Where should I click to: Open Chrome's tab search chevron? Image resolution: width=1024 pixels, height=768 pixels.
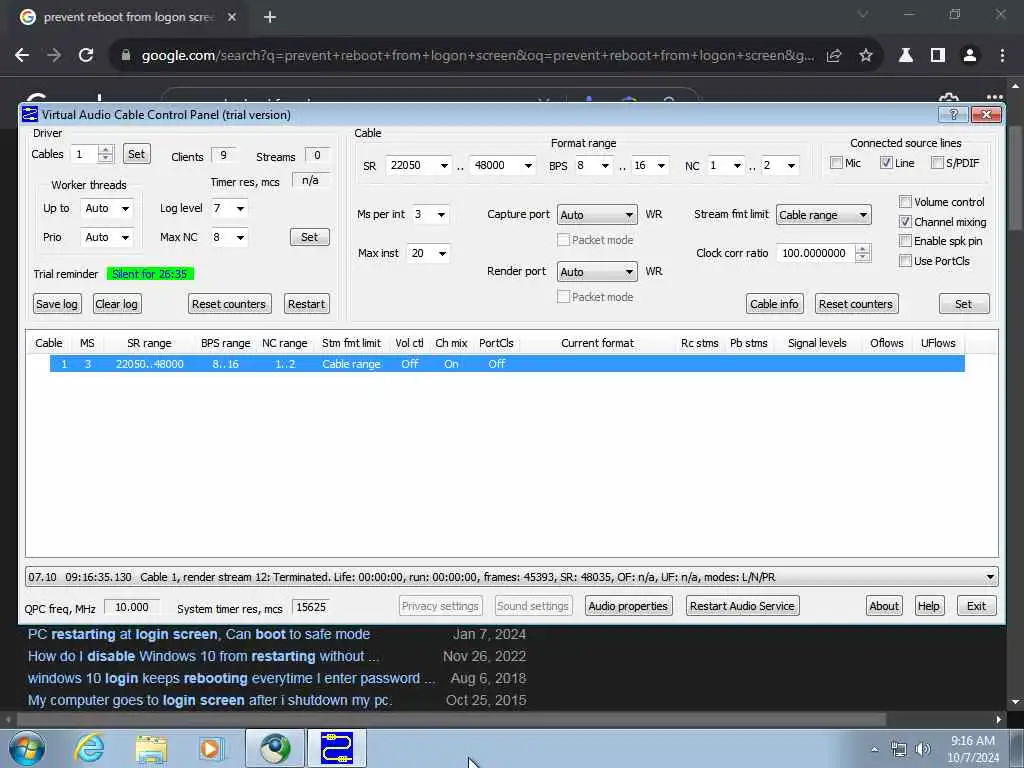coord(863,14)
